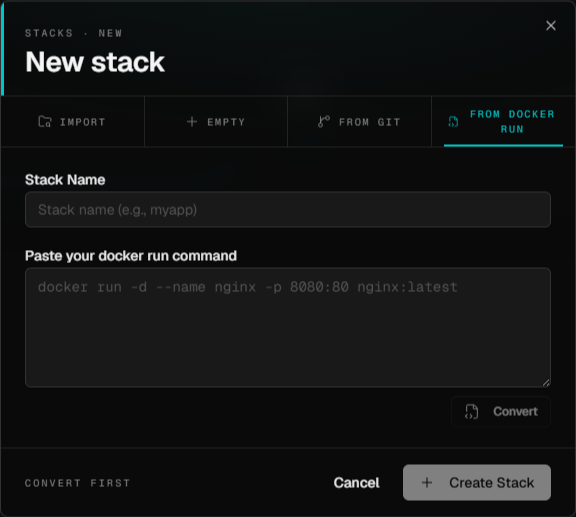This screenshot has width=576, height=517.
Task: Click the Stack Name field label
Action: coord(65,180)
